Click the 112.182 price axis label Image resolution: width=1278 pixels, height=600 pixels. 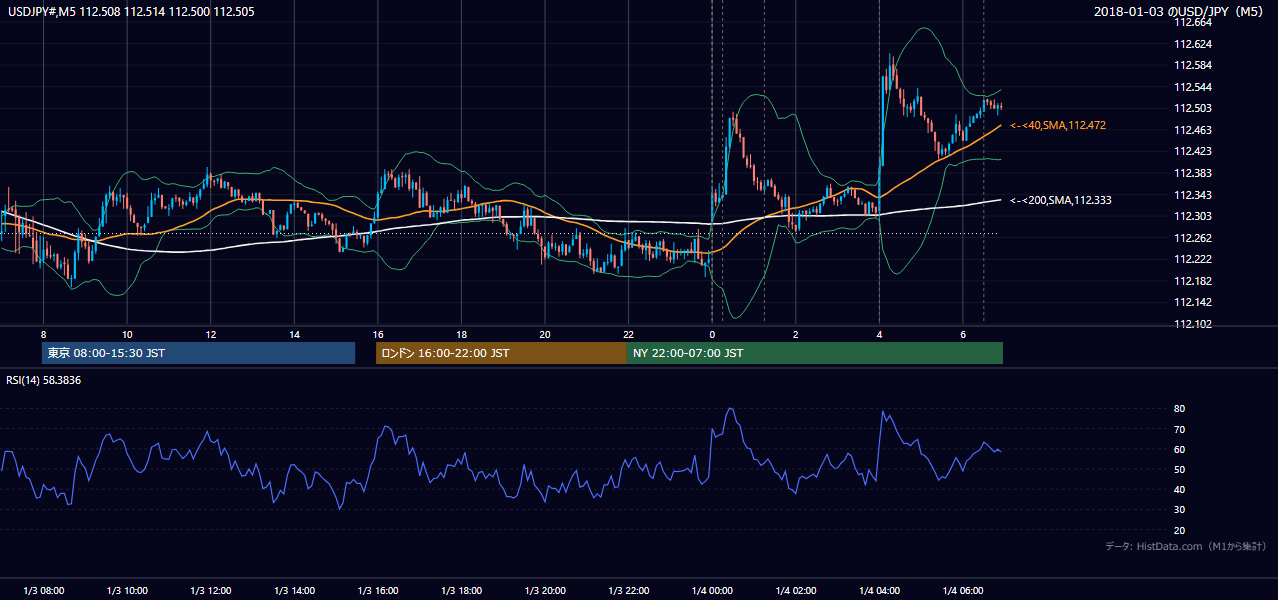click(x=1192, y=282)
